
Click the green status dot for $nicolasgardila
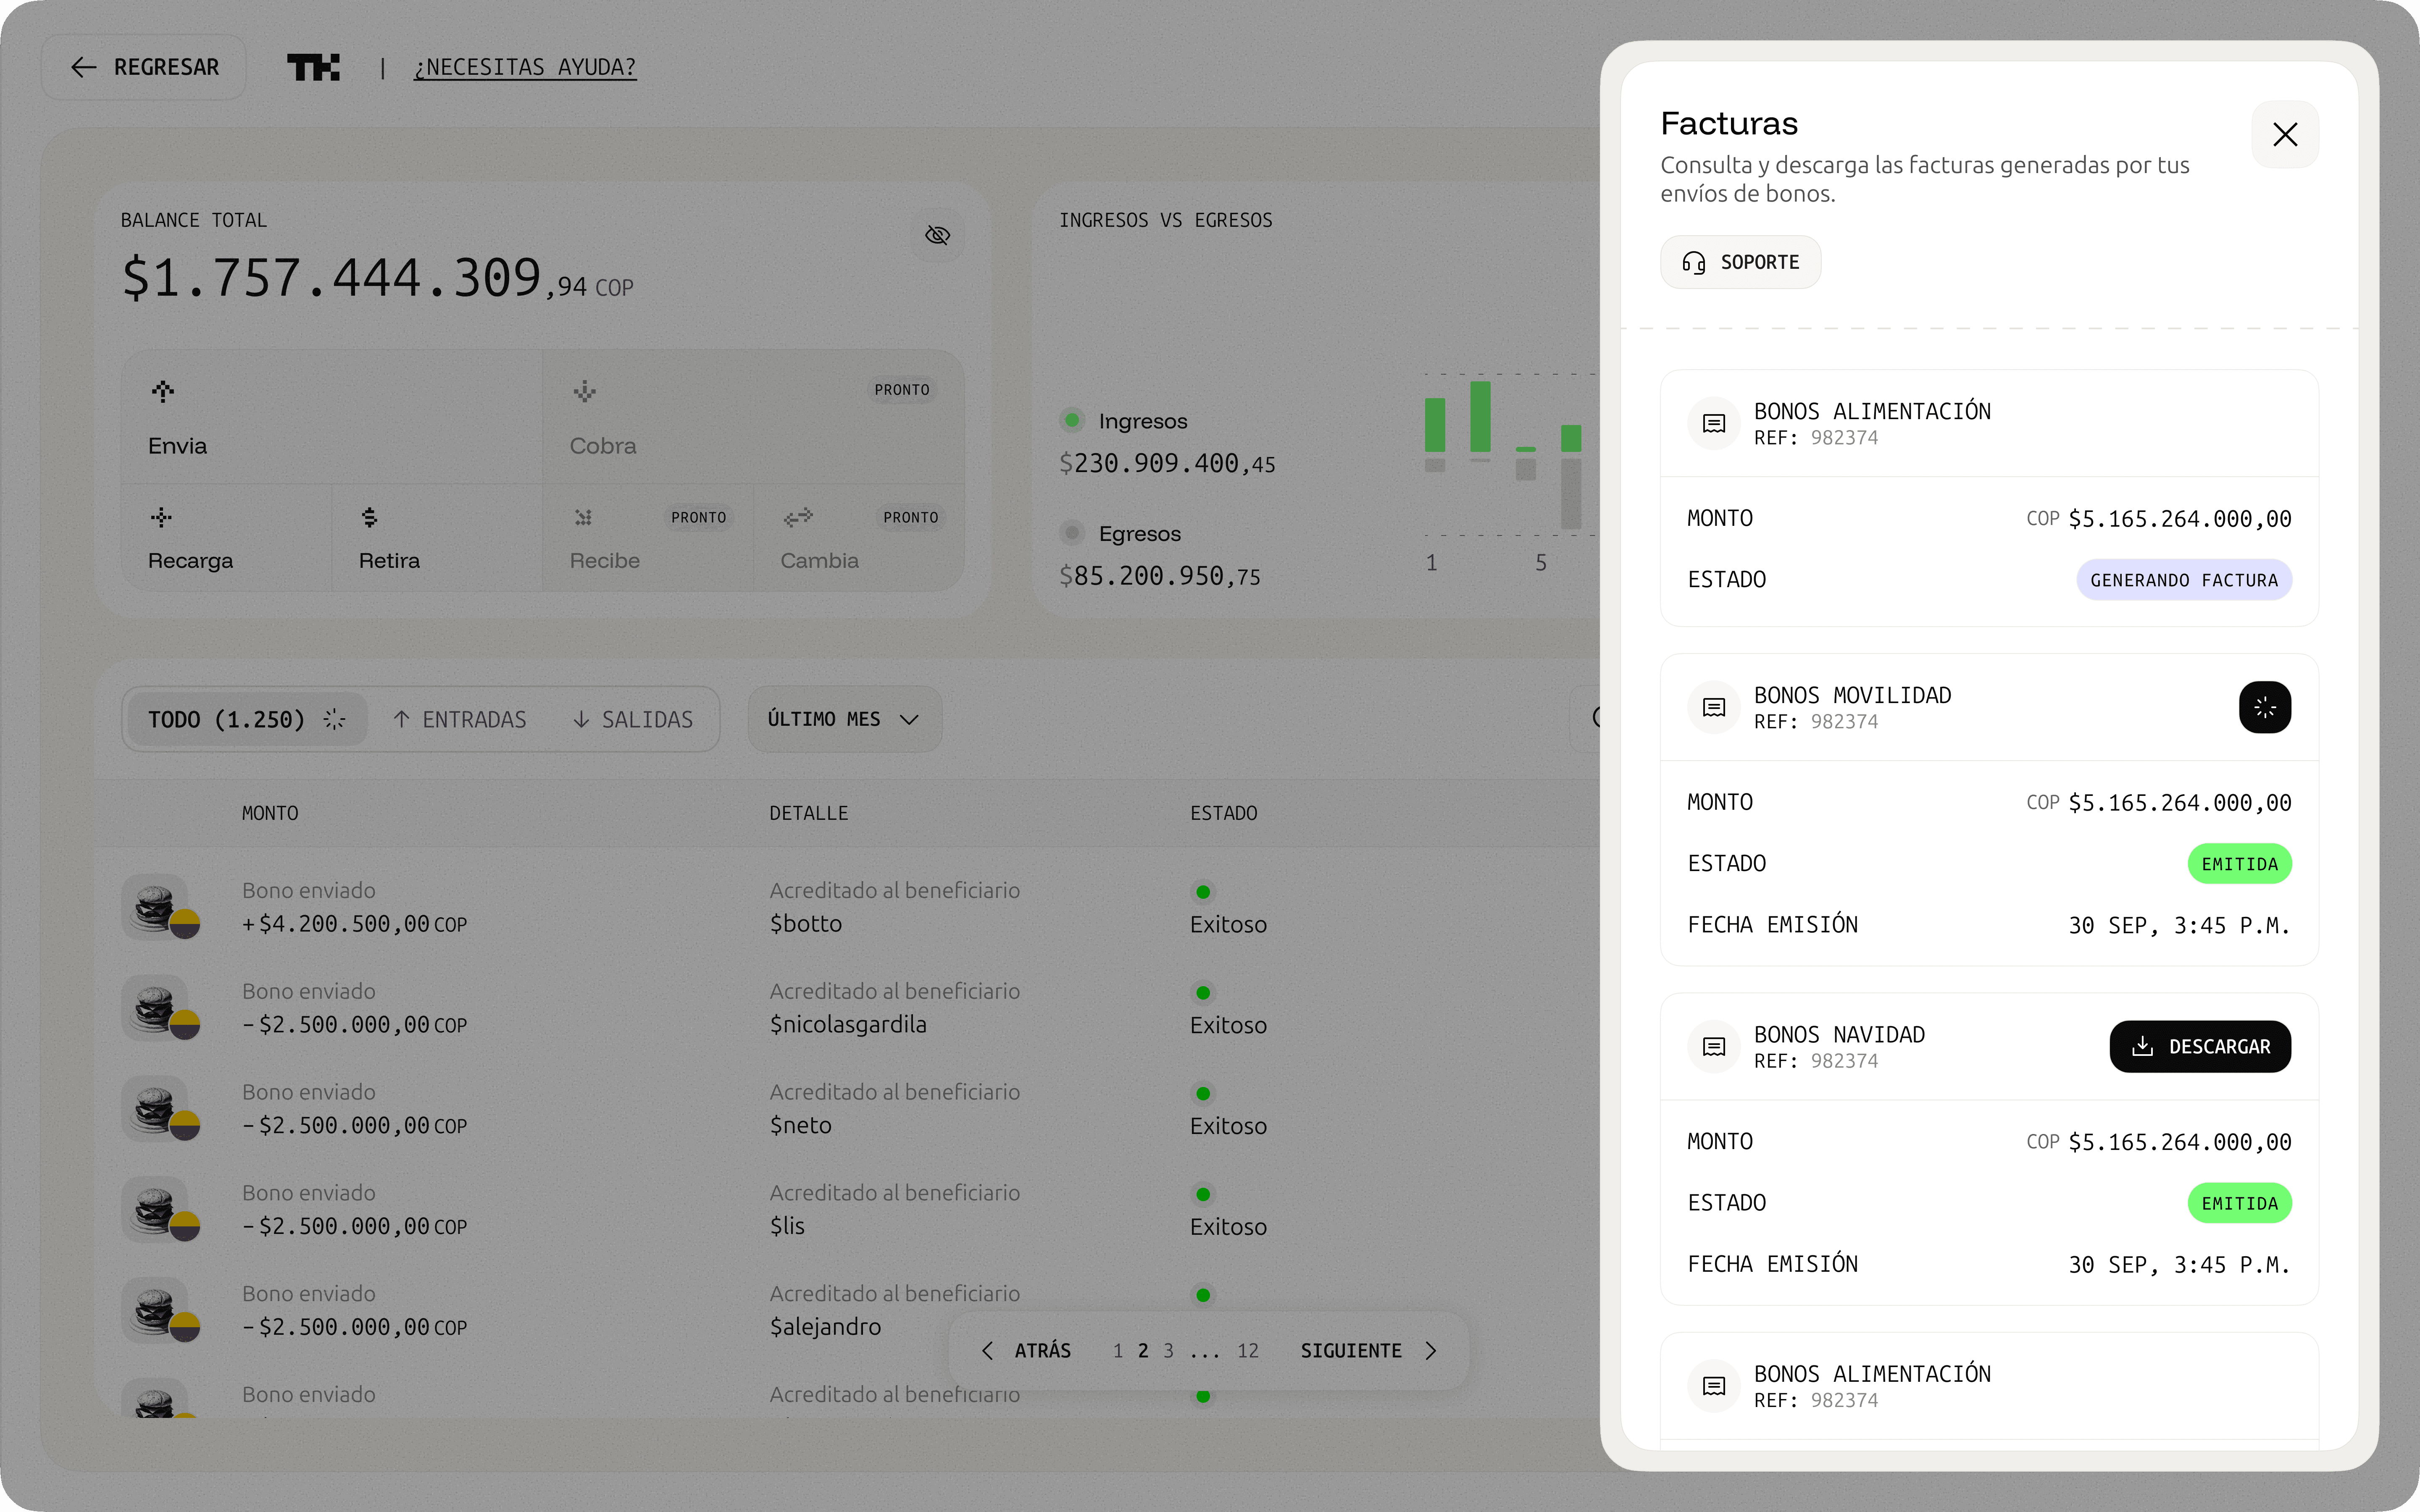1203,993
